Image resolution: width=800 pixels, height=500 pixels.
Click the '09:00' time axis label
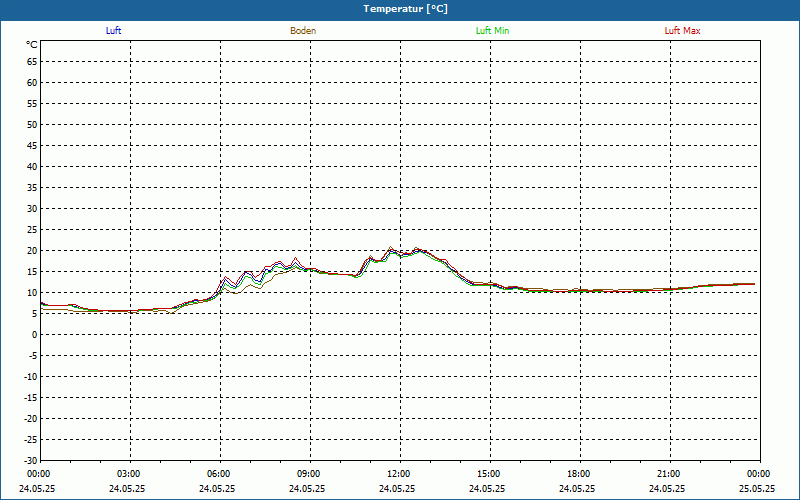click(309, 474)
